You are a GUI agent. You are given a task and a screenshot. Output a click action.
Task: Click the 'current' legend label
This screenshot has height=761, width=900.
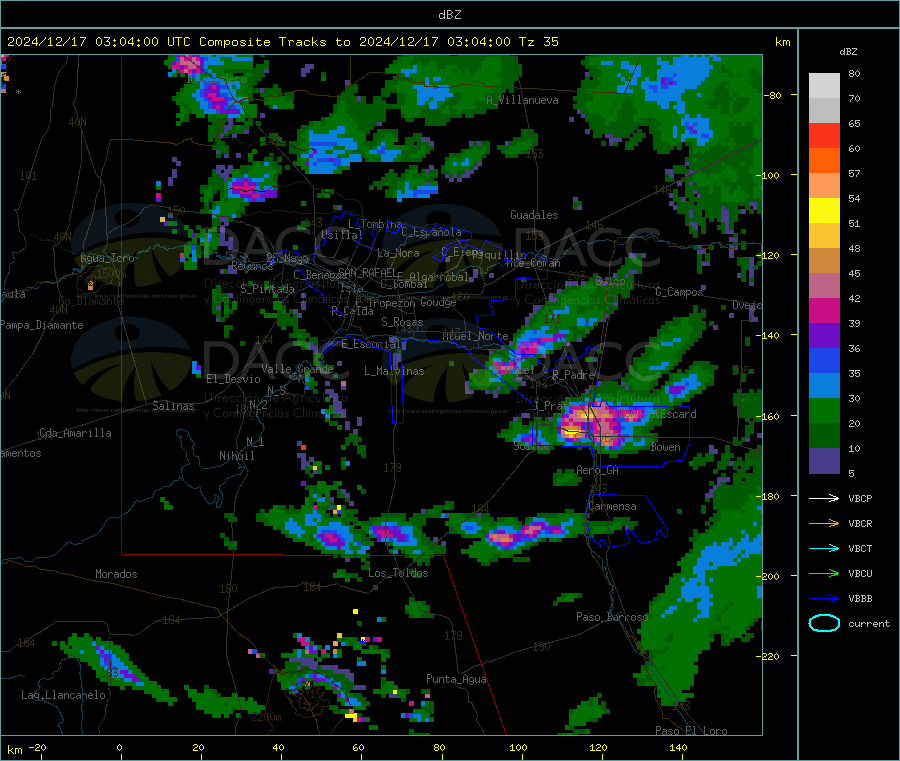pos(868,623)
